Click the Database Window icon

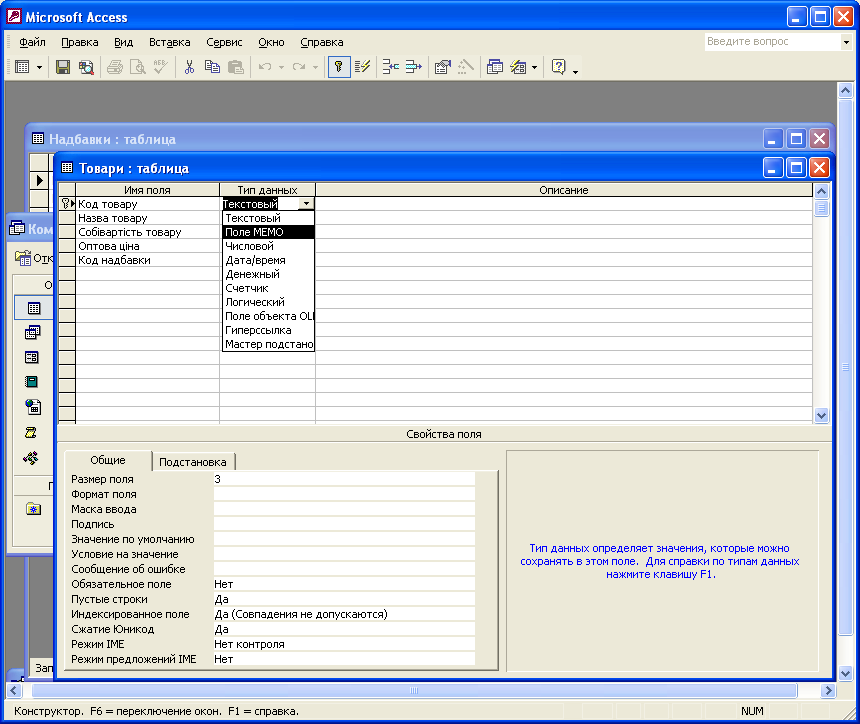click(495, 67)
